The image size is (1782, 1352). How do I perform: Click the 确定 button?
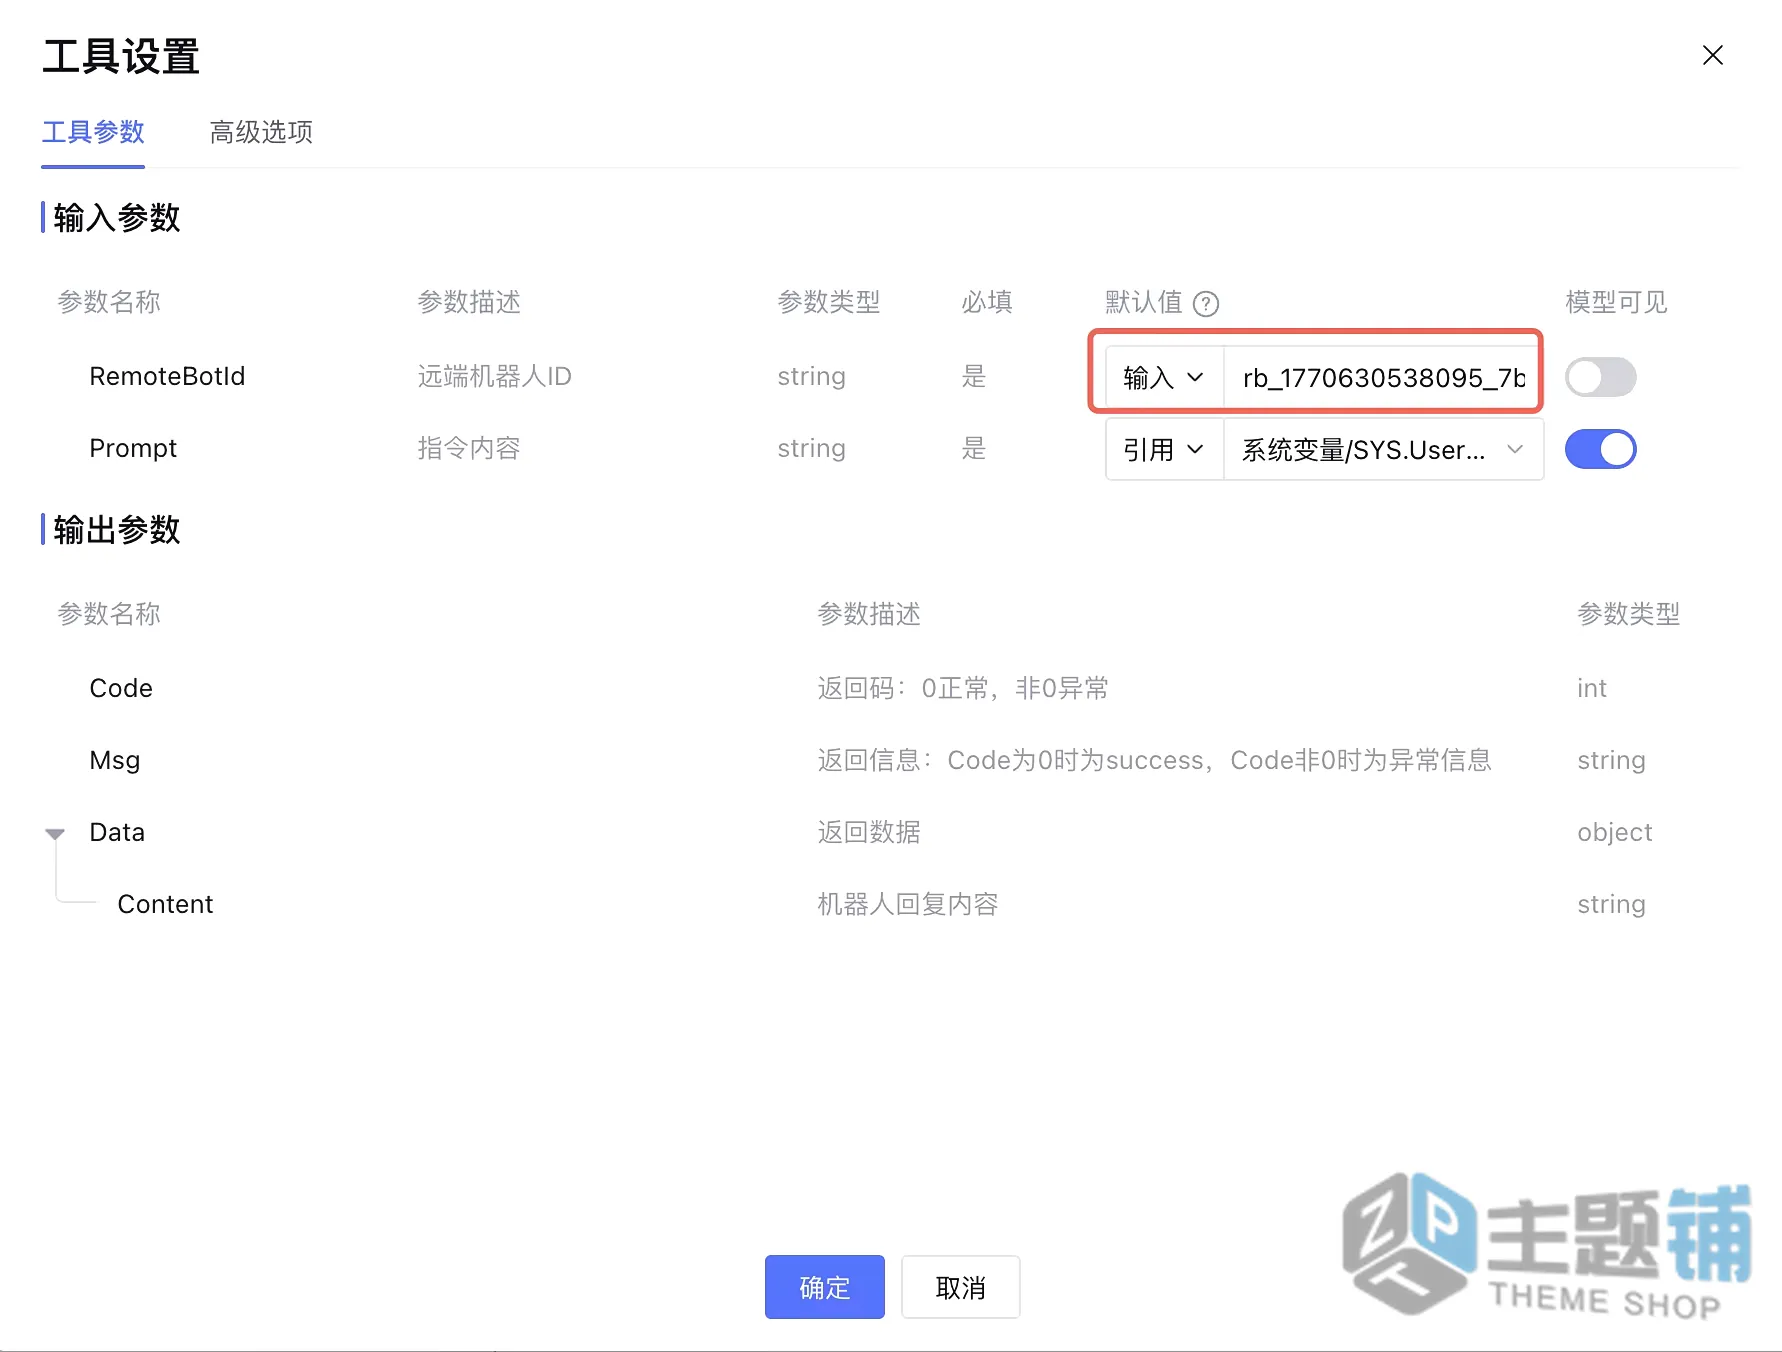coord(824,1287)
